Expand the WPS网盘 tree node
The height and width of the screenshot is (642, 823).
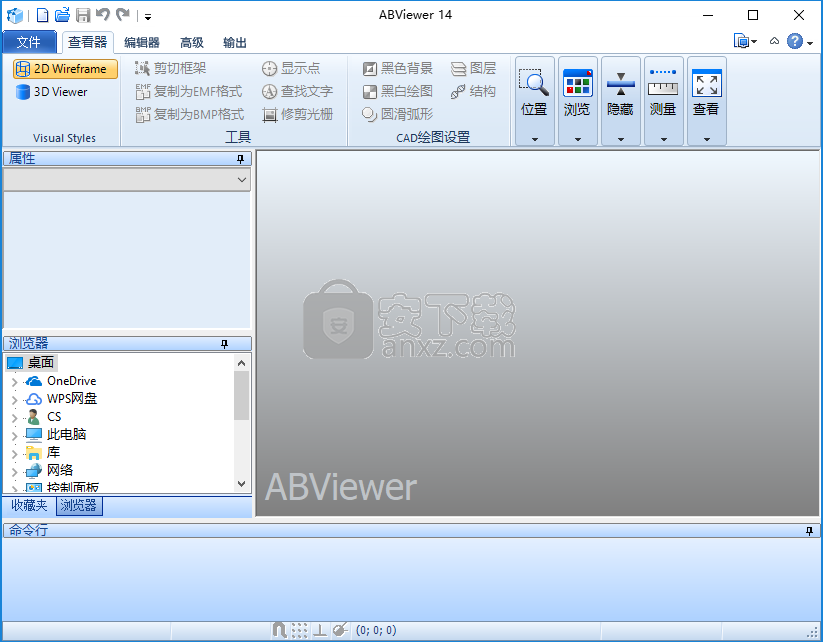tap(15, 400)
